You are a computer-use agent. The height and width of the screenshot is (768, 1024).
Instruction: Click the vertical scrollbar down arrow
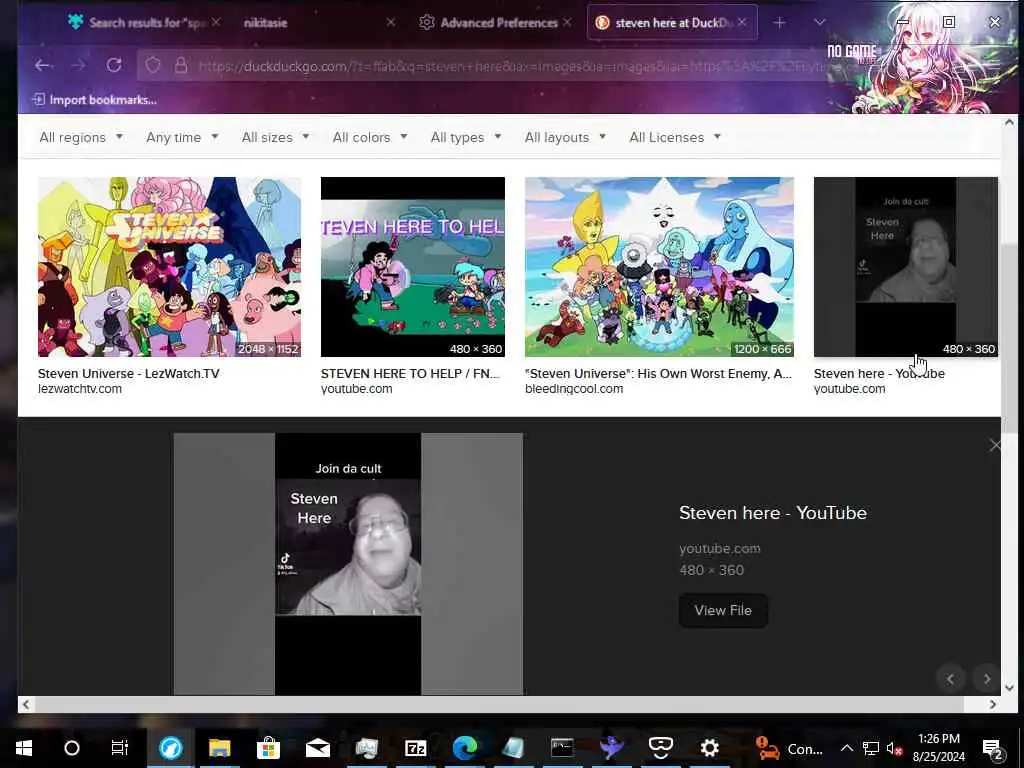click(1009, 688)
